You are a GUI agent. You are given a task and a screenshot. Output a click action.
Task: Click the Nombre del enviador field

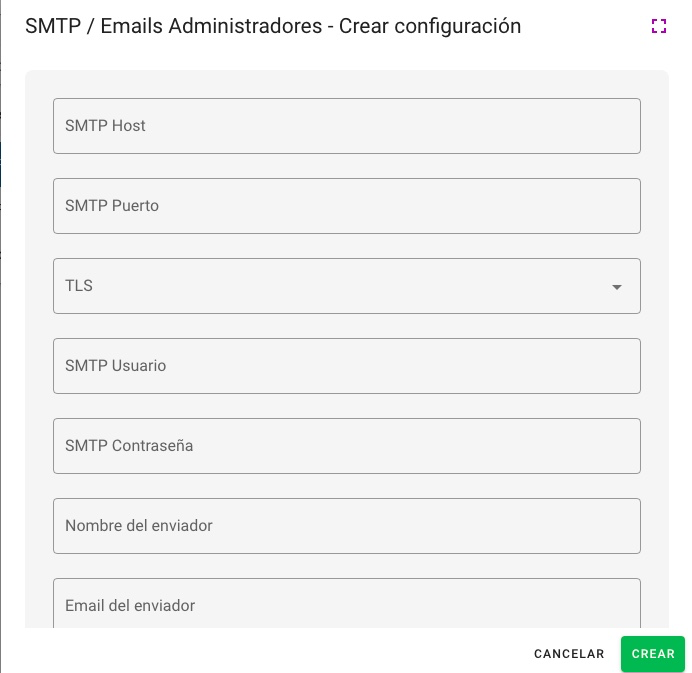coord(346,526)
